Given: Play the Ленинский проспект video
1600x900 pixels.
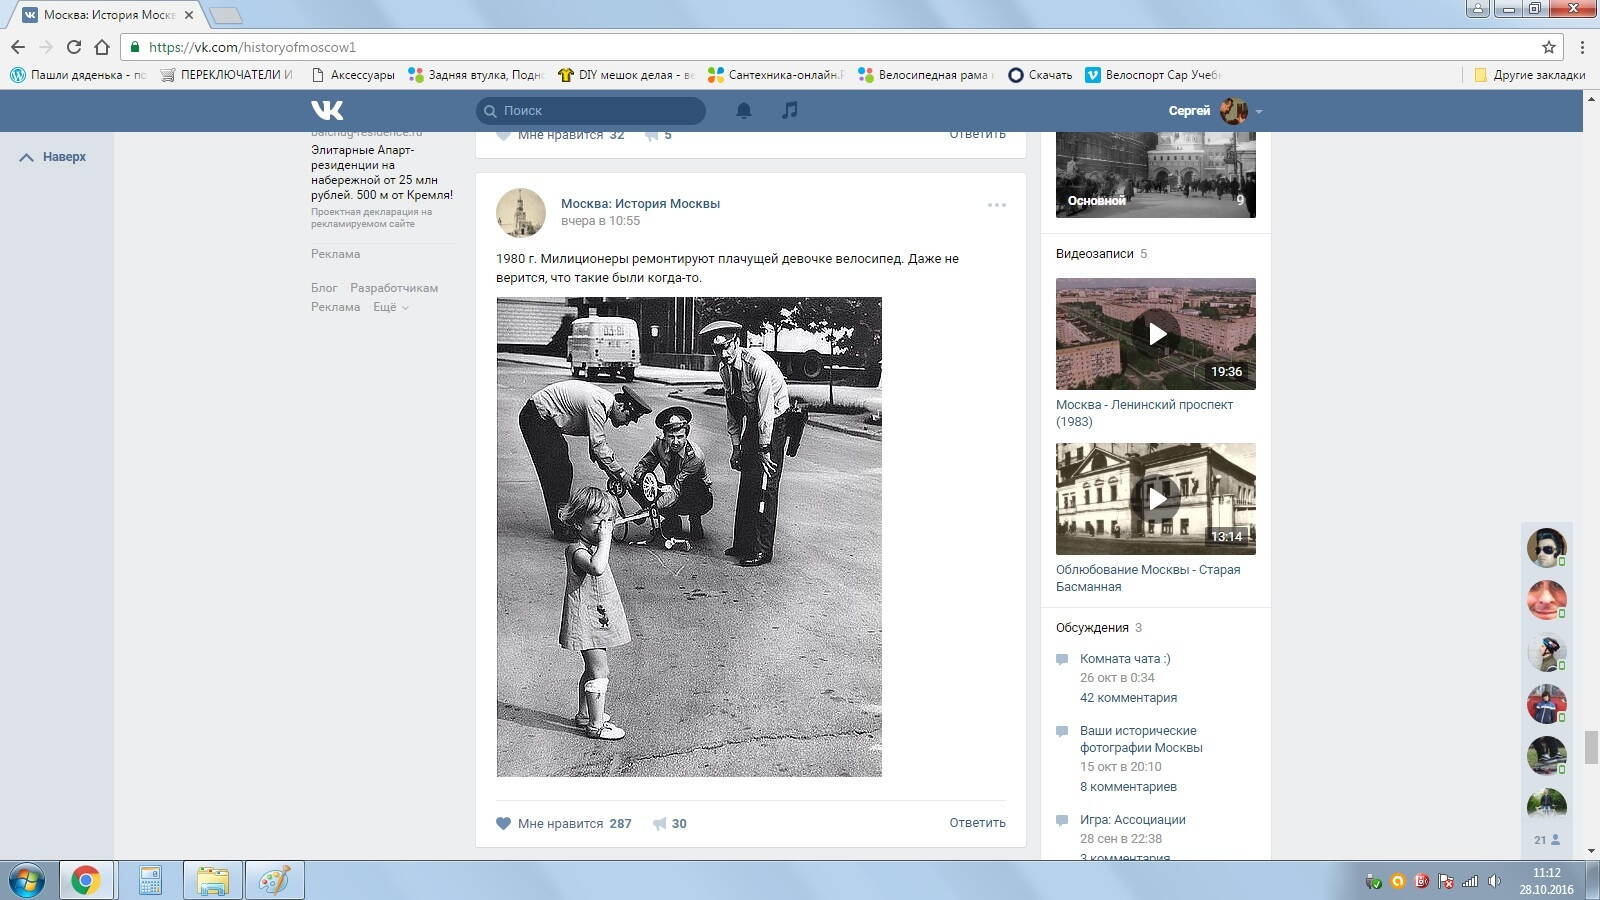Looking at the screenshot, I should 1156,334.
